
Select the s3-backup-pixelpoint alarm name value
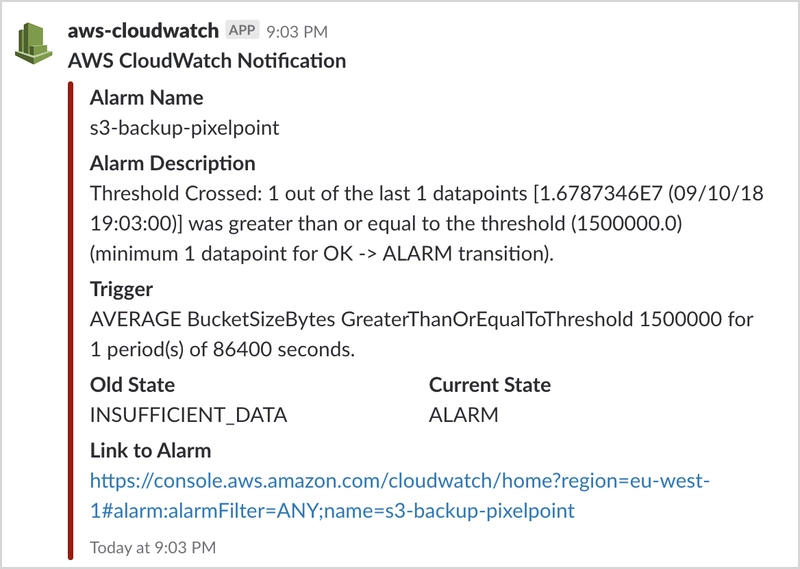[184, 128]
